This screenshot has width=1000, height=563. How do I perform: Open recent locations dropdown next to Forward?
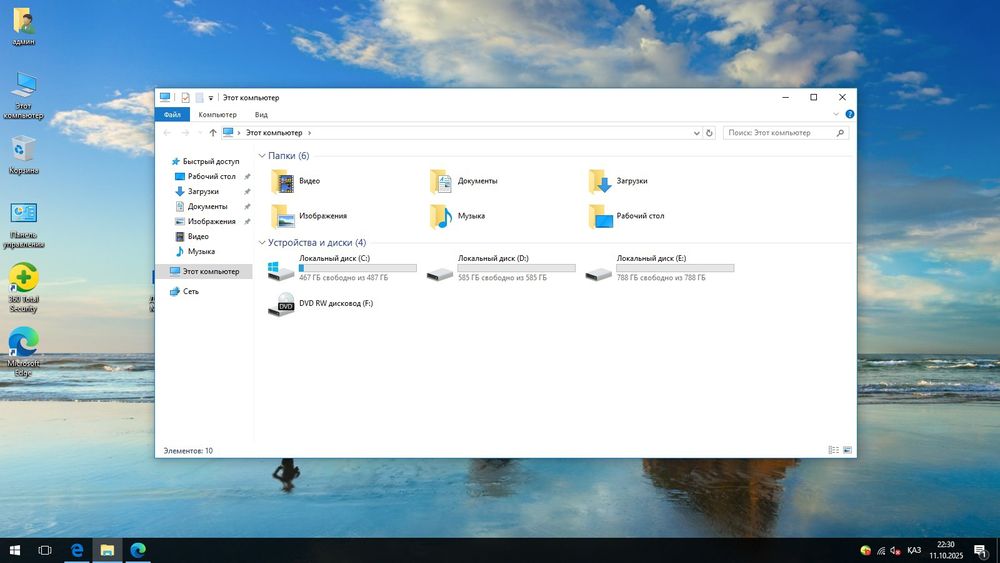click(x=199, y=133)
